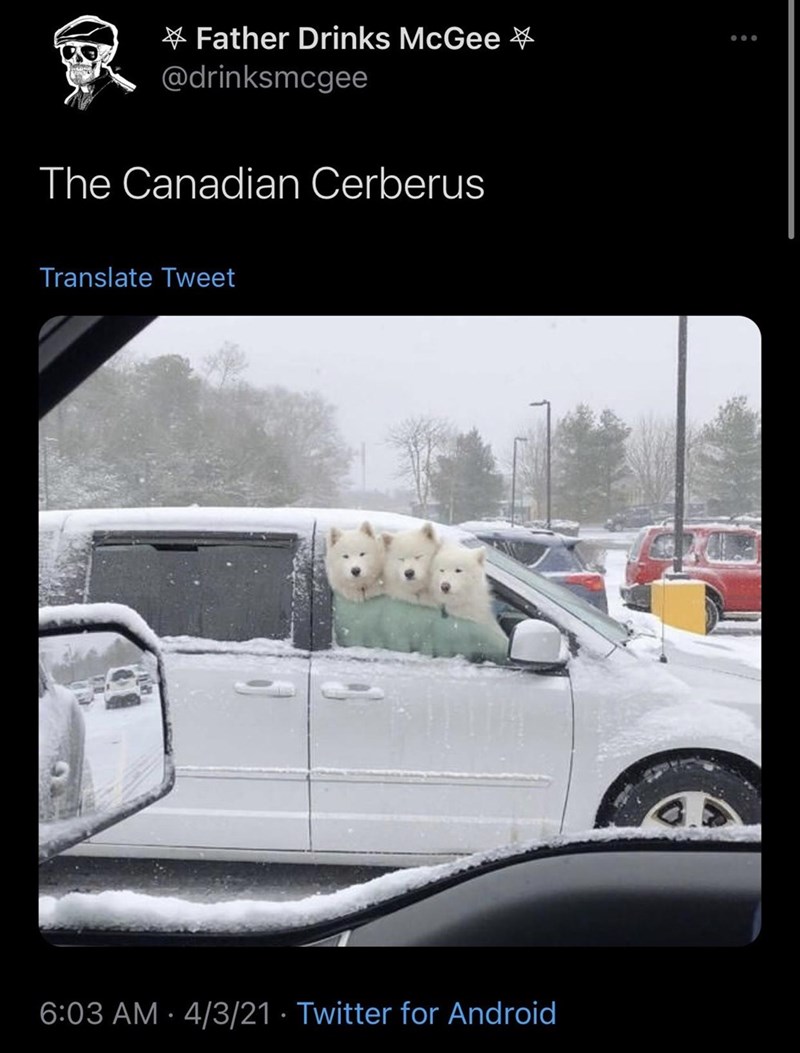Click the pentagram symbol before Father
800x1053 pixels.
click(x=175, y=39)
